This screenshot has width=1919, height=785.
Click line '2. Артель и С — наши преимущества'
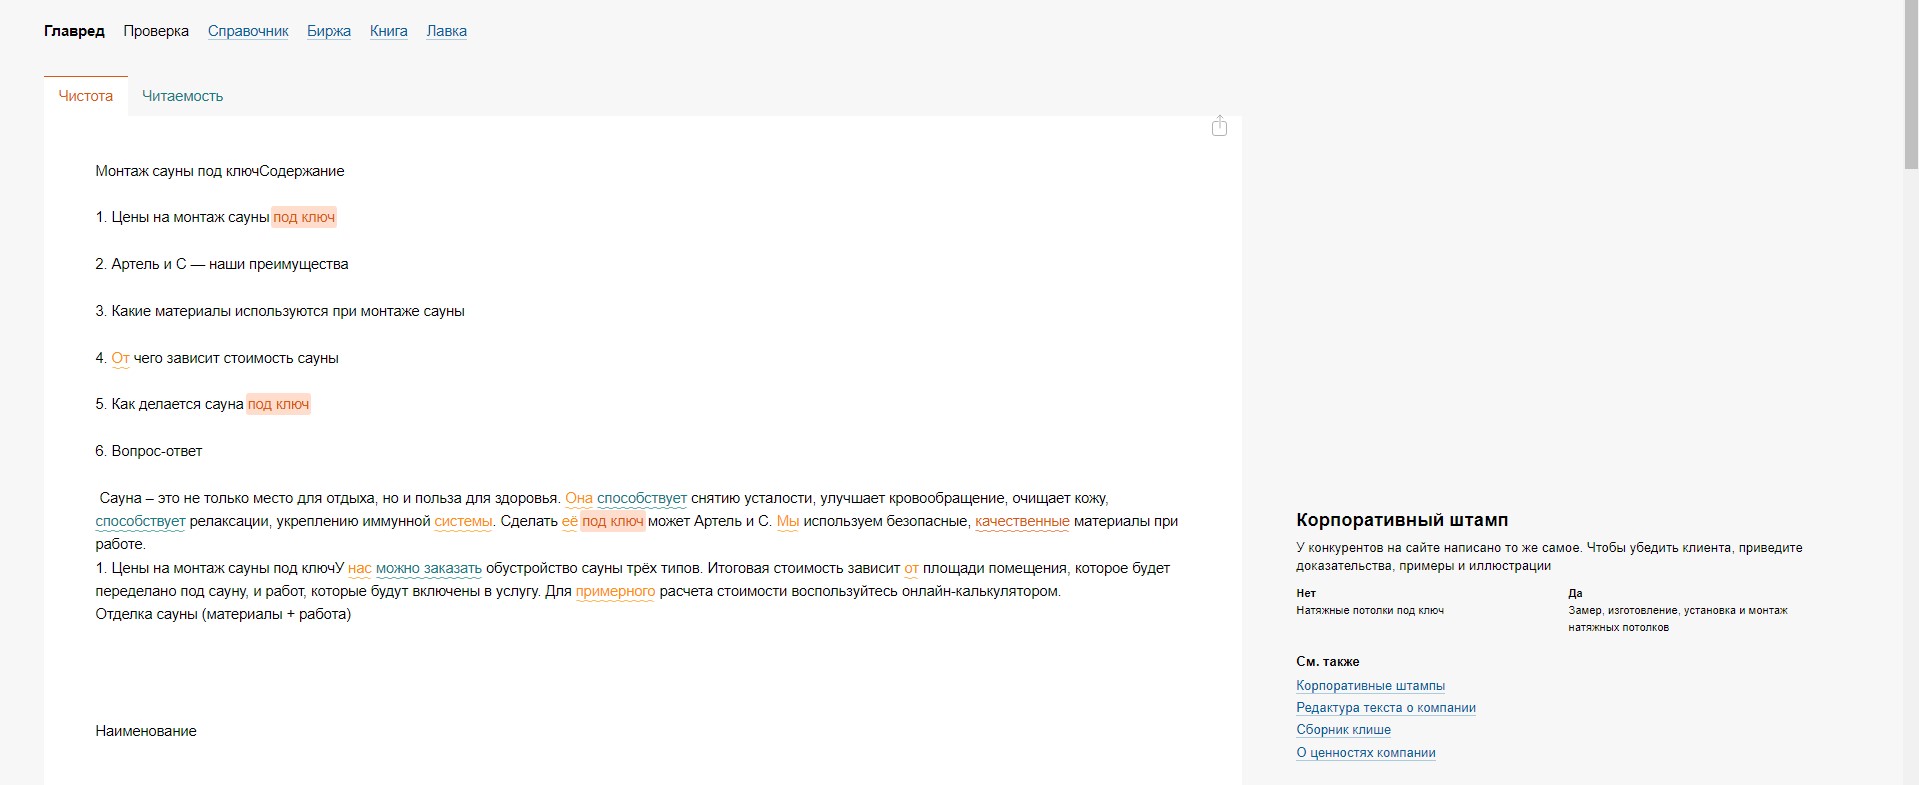(x=222, y=264)
